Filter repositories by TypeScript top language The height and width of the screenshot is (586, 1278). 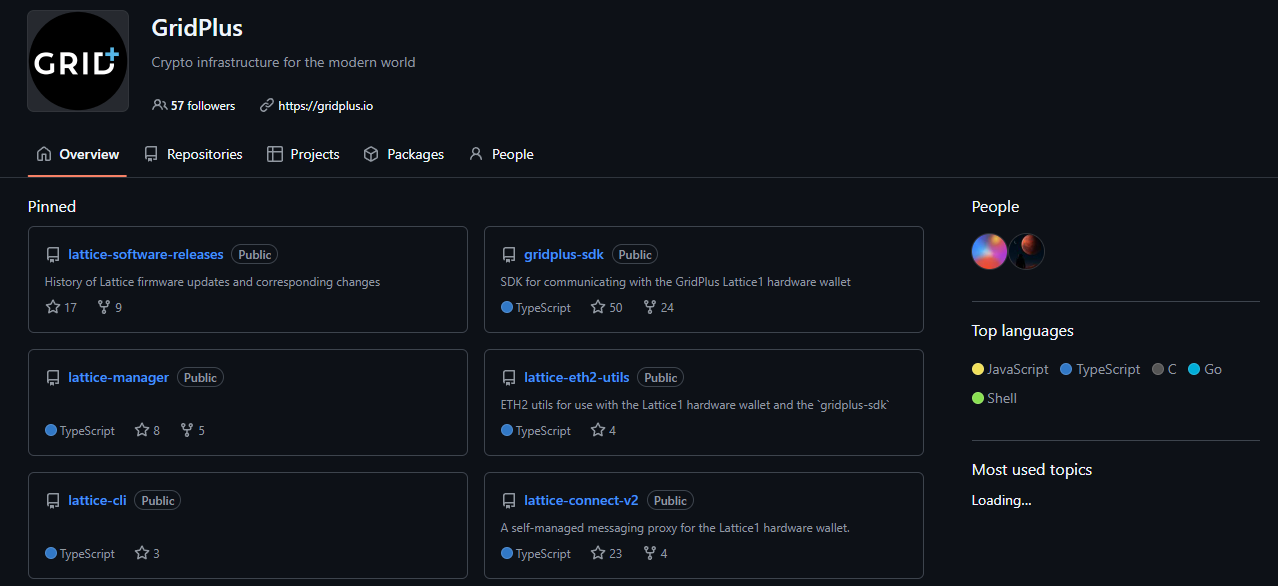pyautogui.click(x=1100, y=369)
